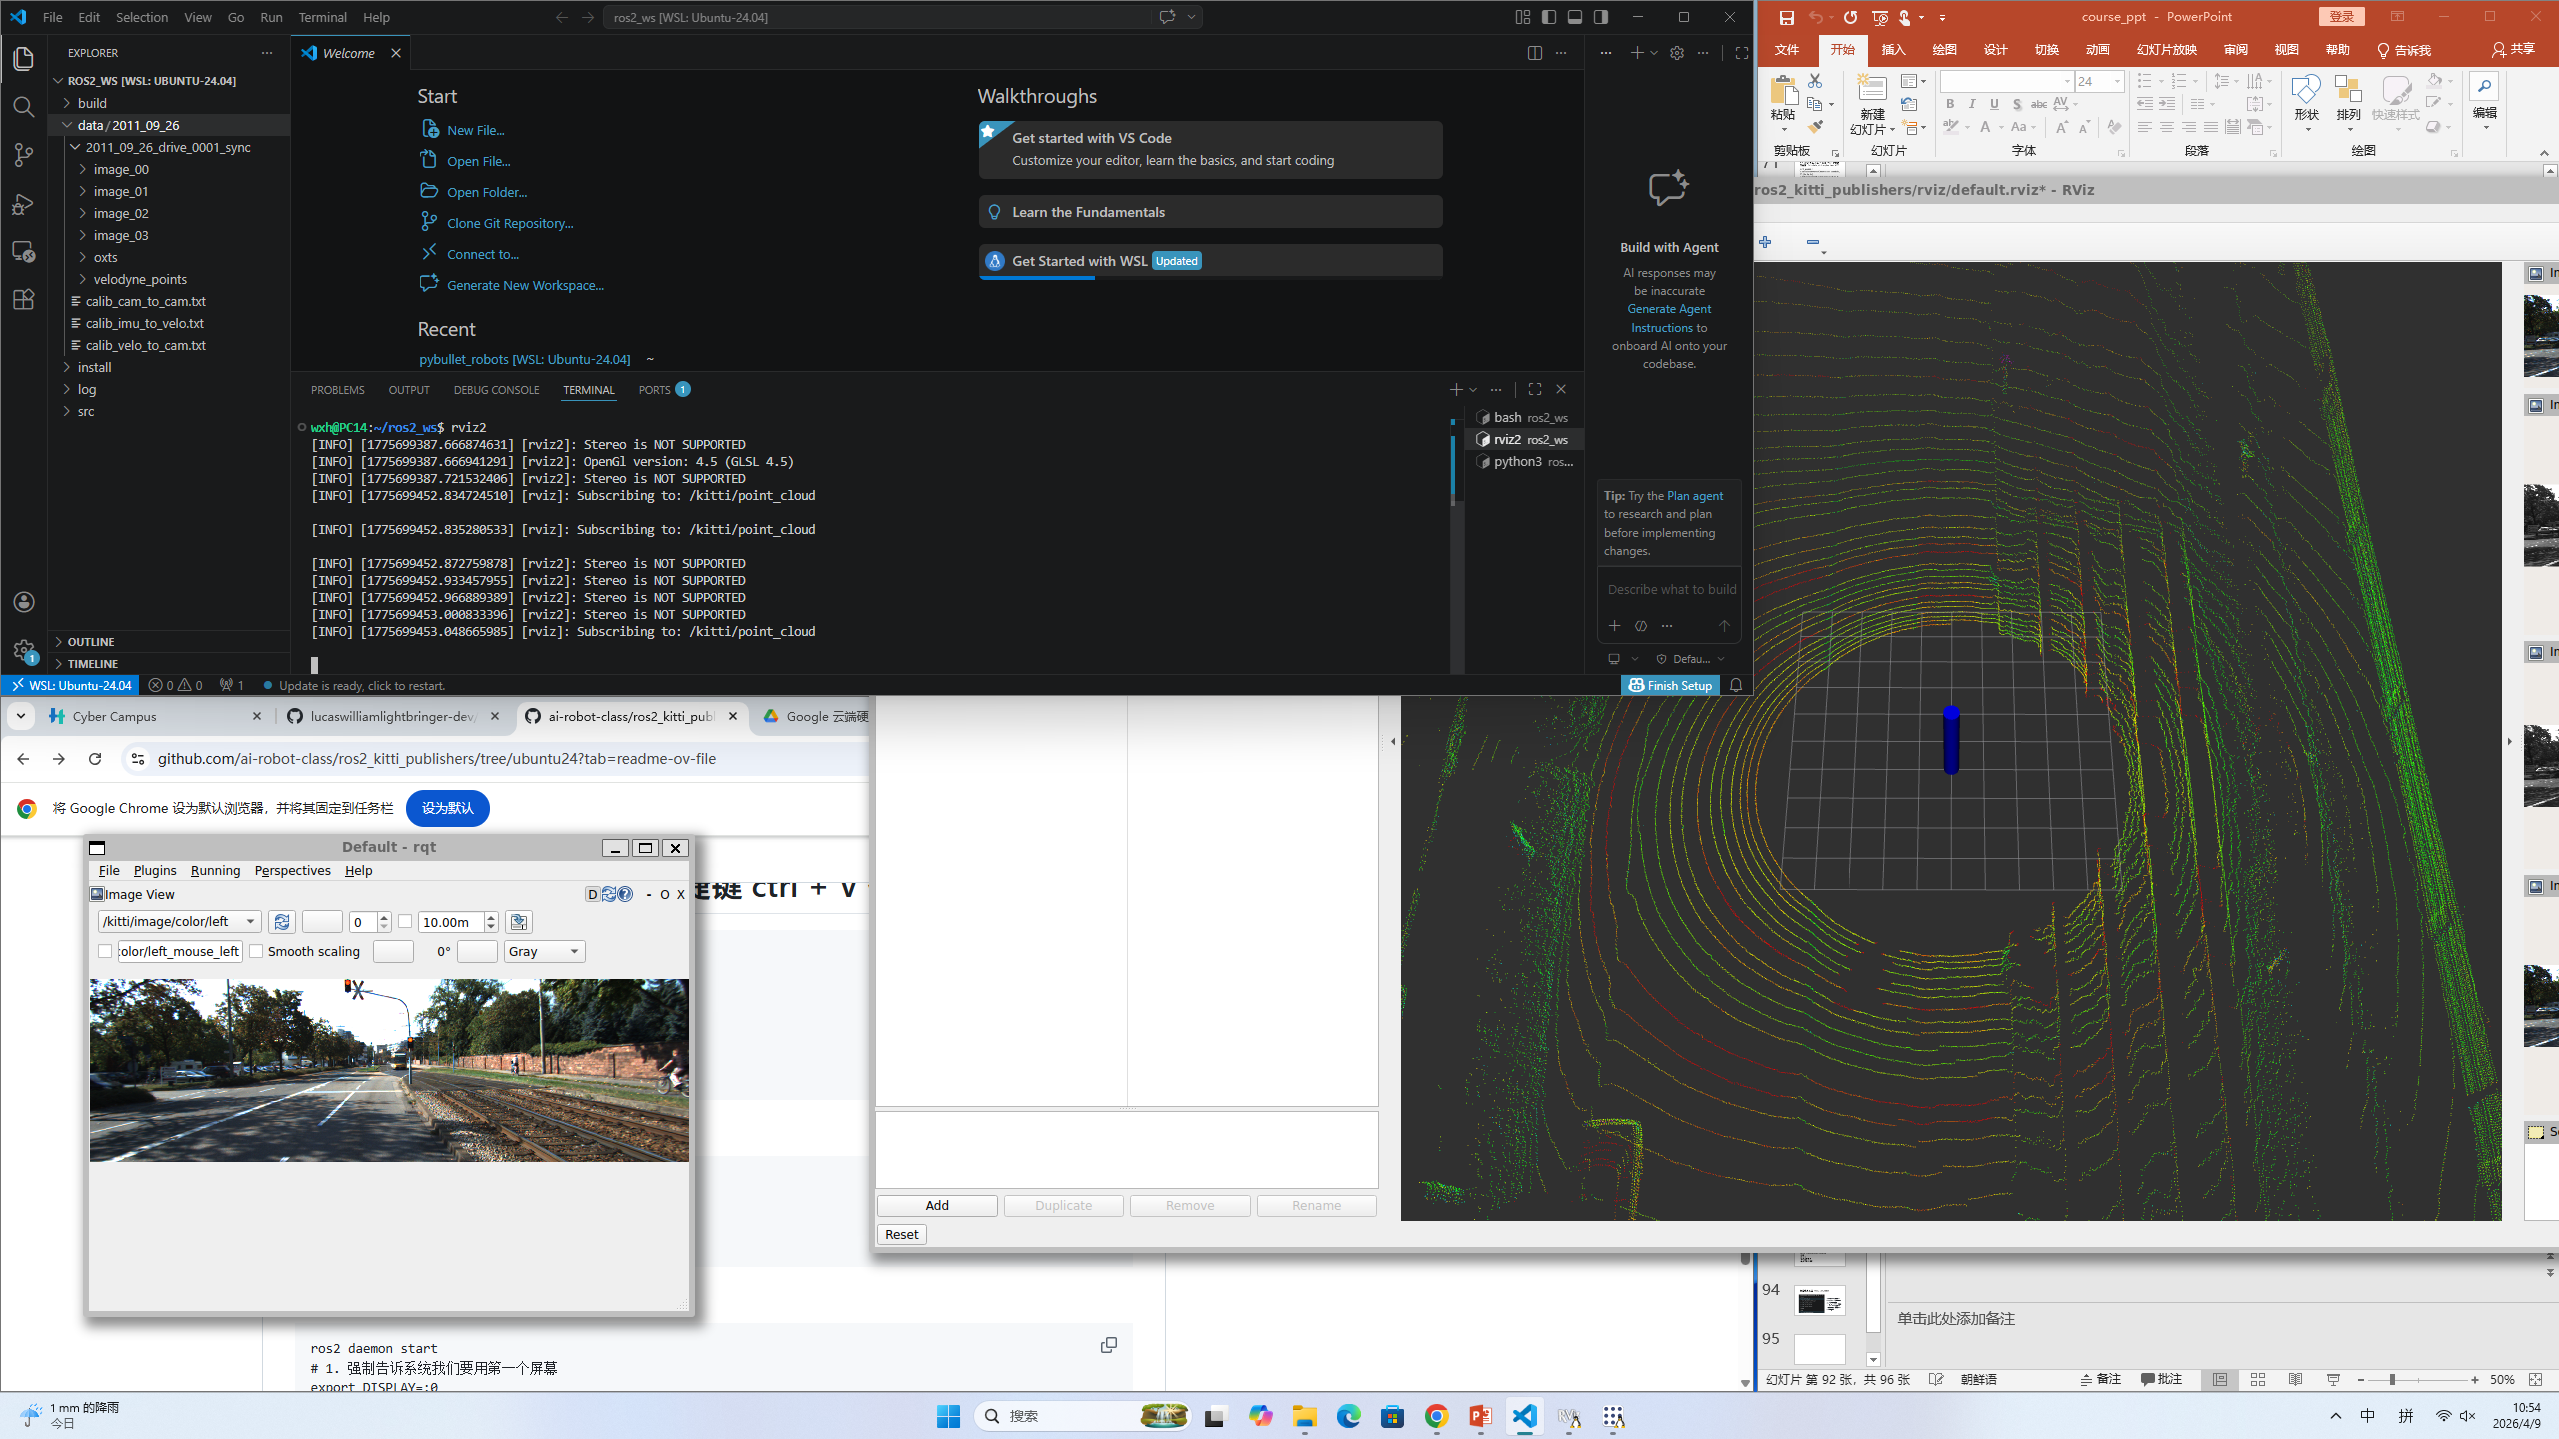Expand the OUTLINE section
This screenshot has height=1439, width=2559.
point(91,642)
